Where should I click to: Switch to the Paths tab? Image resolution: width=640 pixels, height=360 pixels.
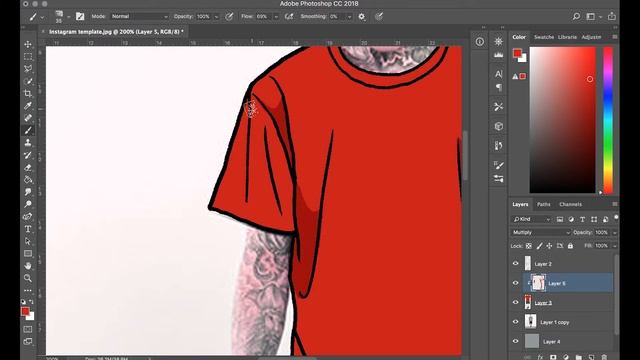544,204
